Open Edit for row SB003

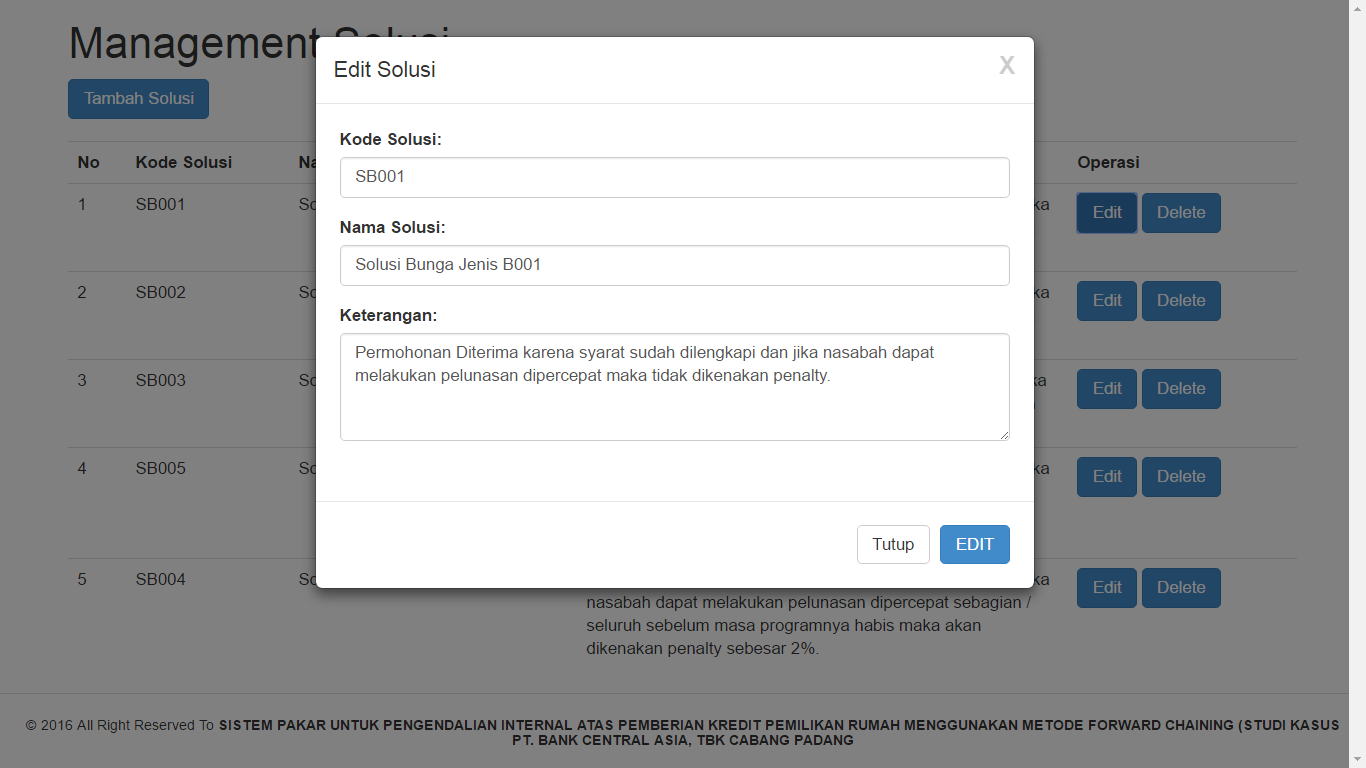tap(1106, 389)
